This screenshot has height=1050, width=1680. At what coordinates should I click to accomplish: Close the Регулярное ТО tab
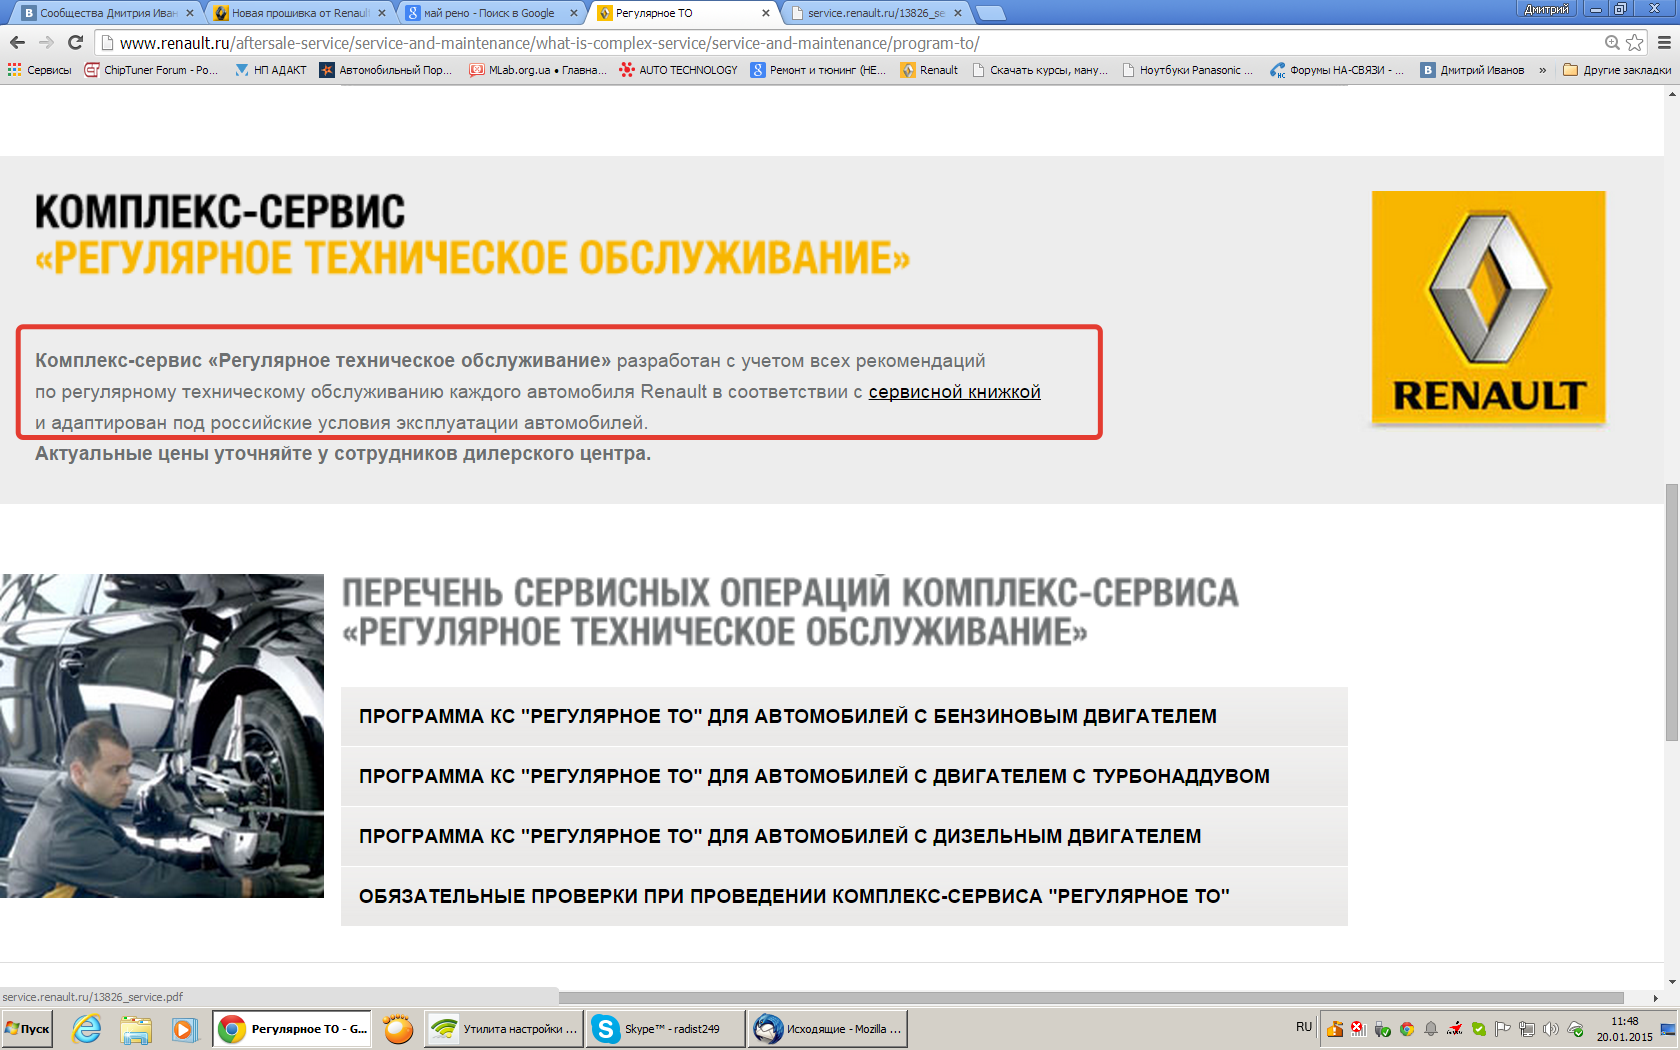point(766,13)
